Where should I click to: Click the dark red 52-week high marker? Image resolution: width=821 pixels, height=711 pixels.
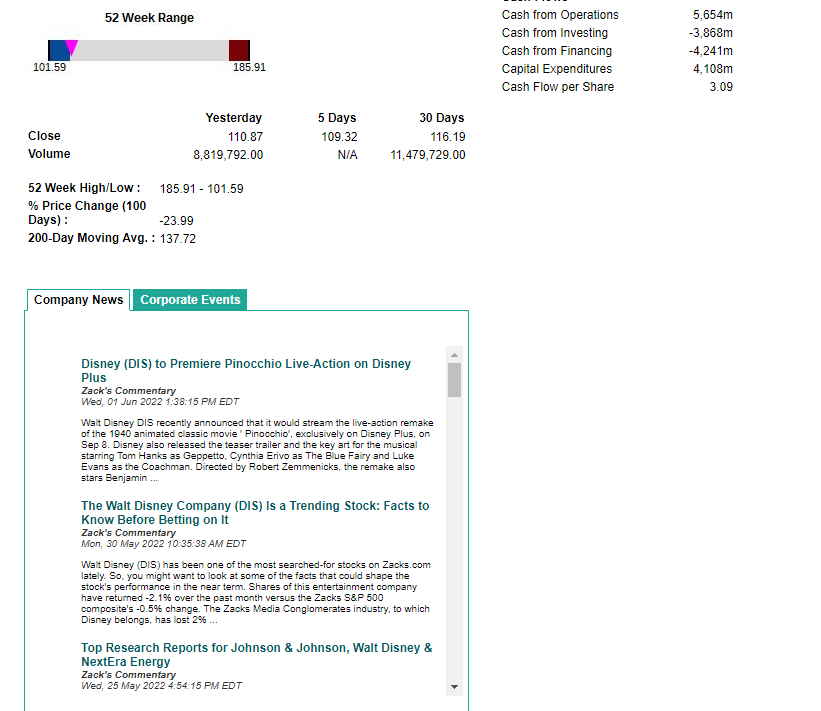[x=239, y=48]
